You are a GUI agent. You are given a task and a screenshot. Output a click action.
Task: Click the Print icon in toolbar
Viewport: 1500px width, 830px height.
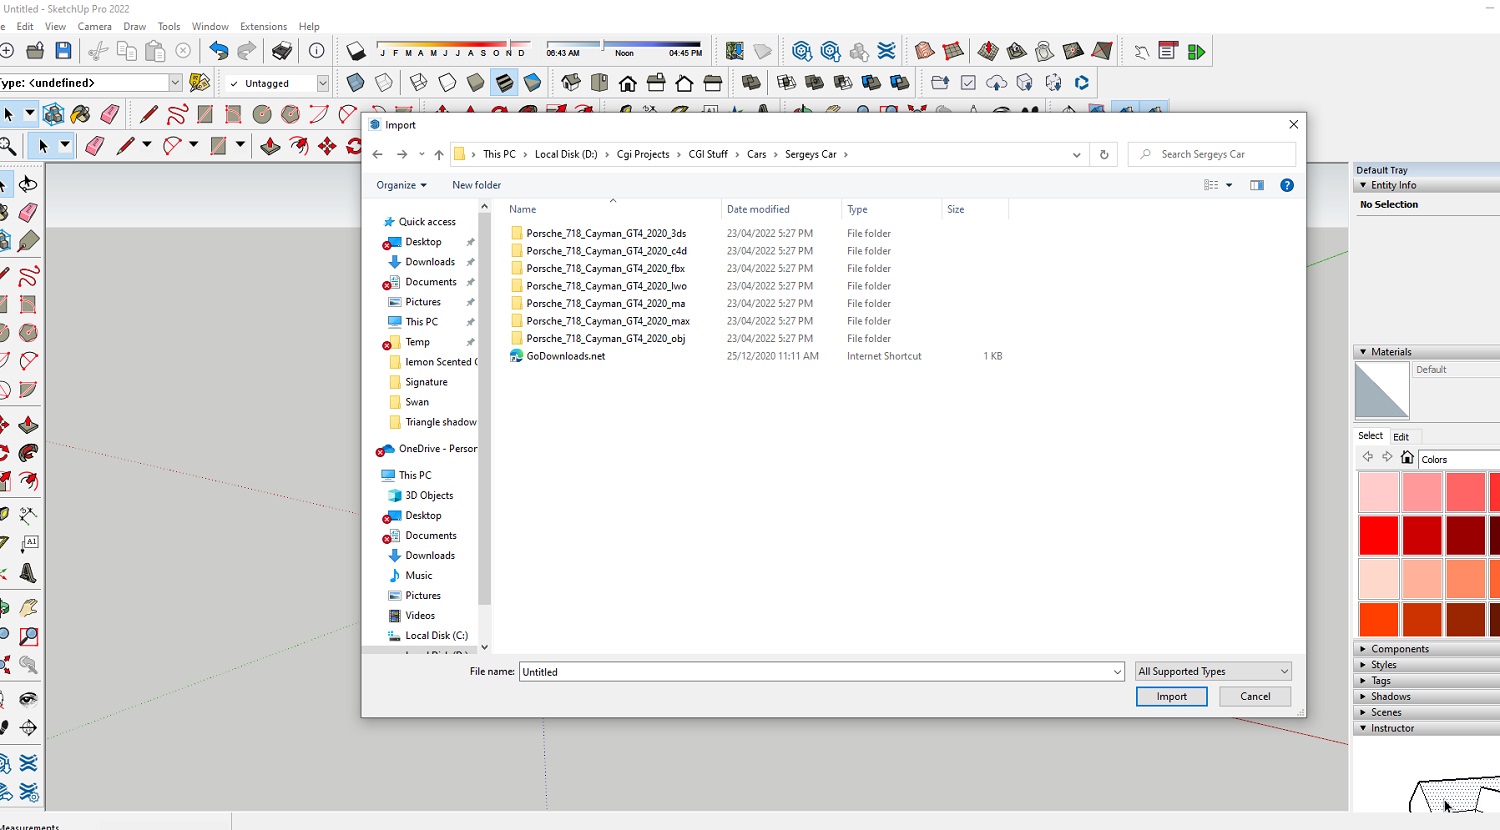(282, 51)
